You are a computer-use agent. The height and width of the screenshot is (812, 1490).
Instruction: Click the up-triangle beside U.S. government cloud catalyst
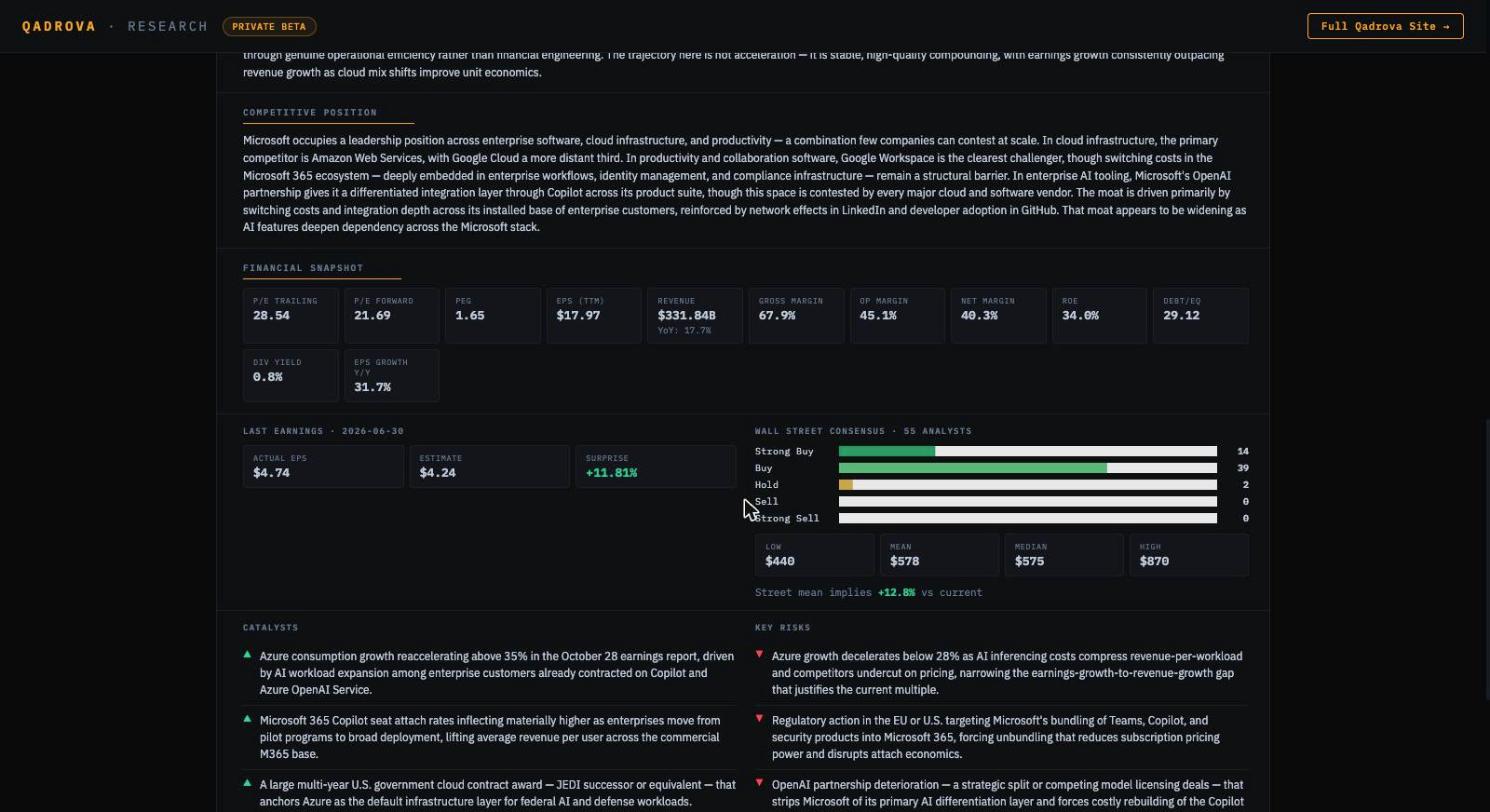click(247, 783)
